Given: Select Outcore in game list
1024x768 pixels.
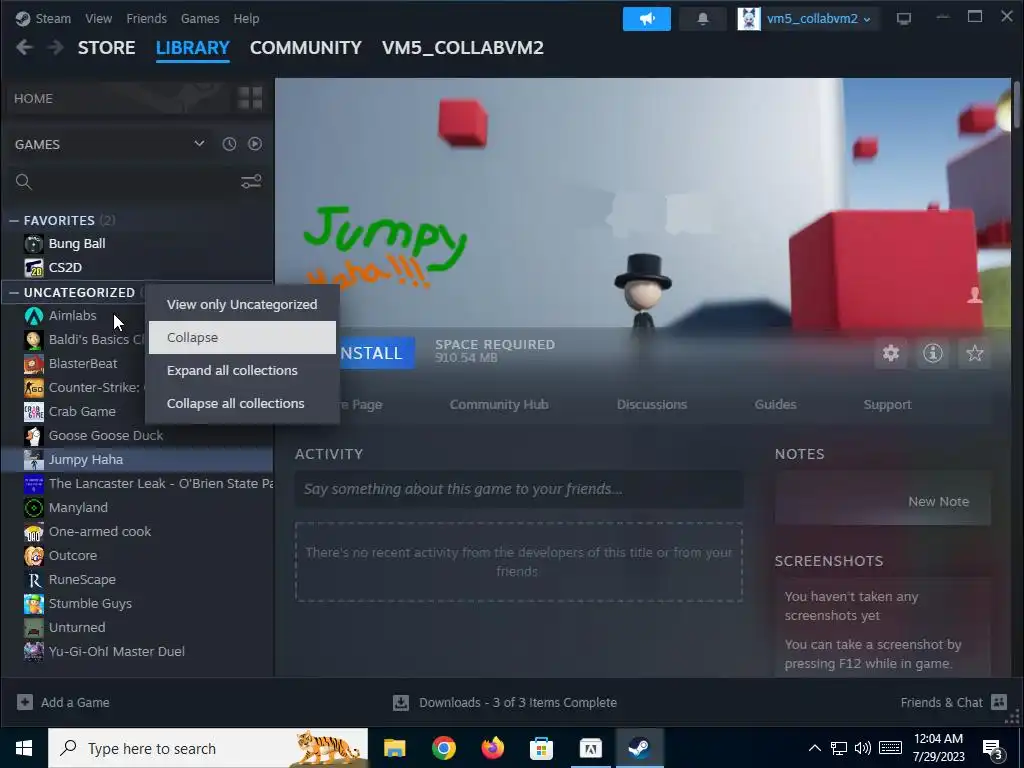Looking at the screenshot, I should click(137, 556).
